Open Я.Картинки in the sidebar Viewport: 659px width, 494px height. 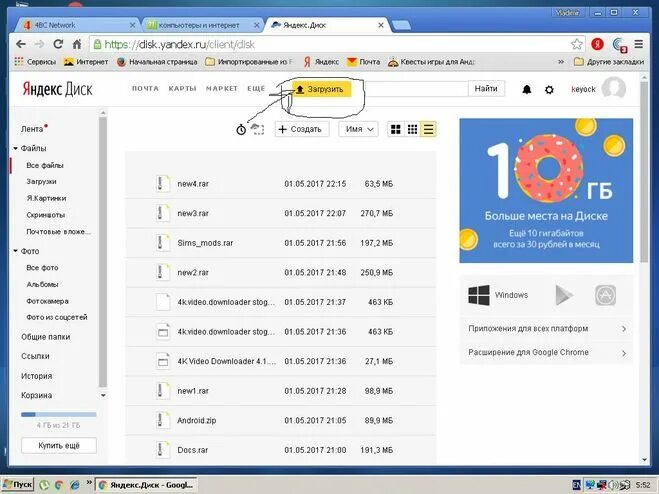click(x=46, y=198)
